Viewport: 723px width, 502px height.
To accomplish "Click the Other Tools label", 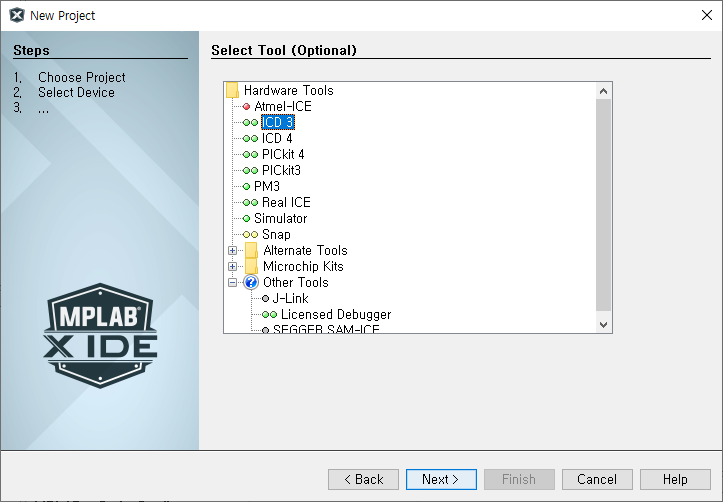I will 296,282.
